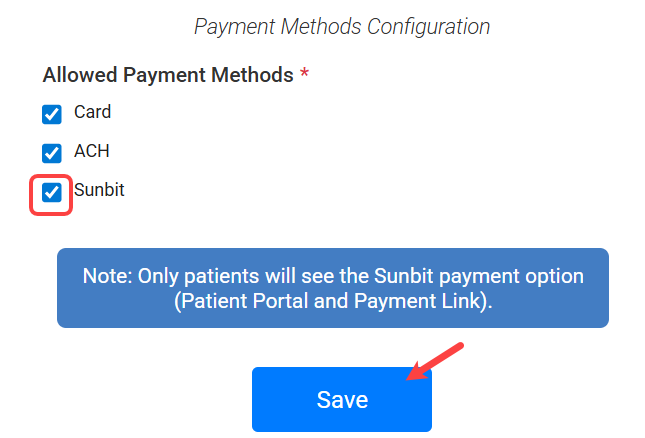This screenshot has width=645, height=438.
Task: Click "Sunbit payment option" text in the note
Action: pyautogui.click(x=492, y=276)
